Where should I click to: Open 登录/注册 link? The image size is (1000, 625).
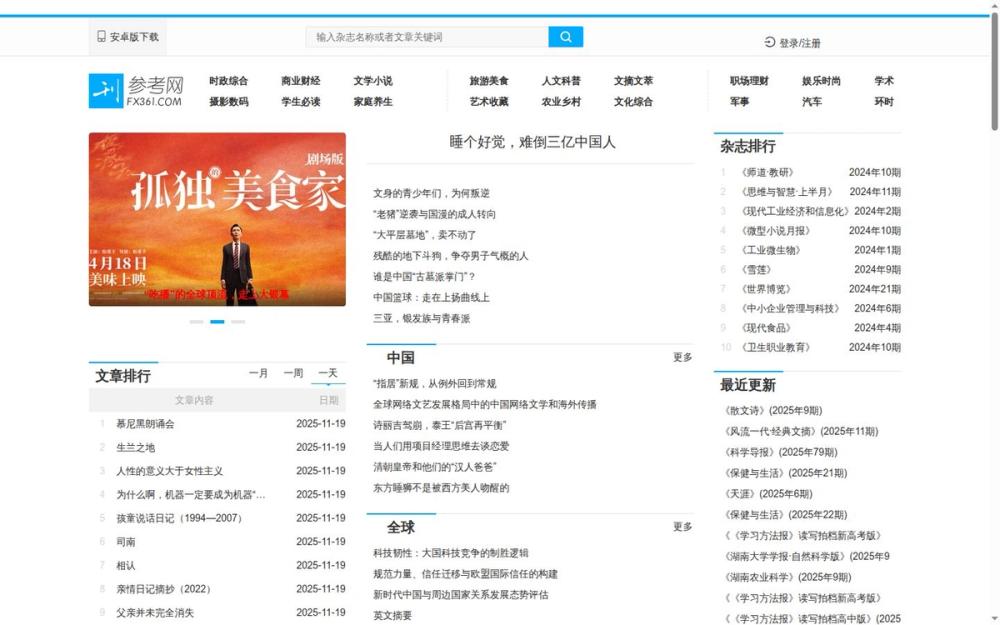tap(800, 43)
